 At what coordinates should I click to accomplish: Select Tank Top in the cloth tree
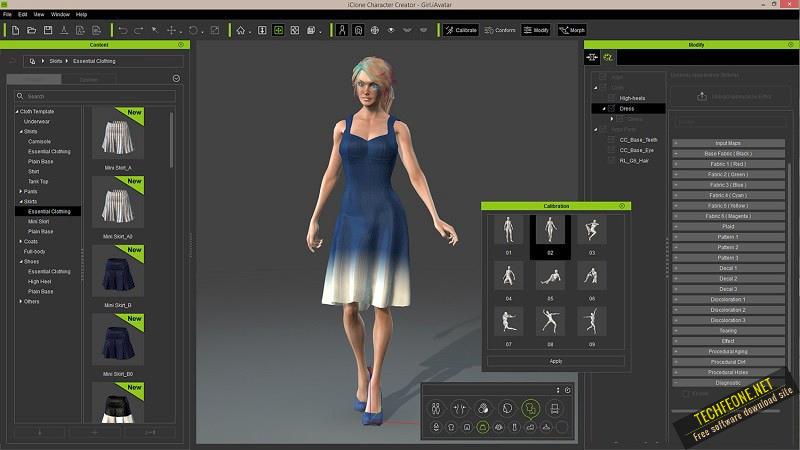click(38, 181)
